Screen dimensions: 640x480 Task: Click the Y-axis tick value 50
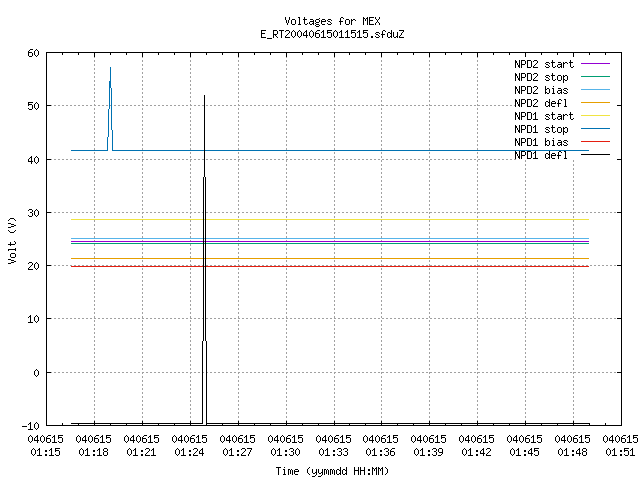point(33,106)
